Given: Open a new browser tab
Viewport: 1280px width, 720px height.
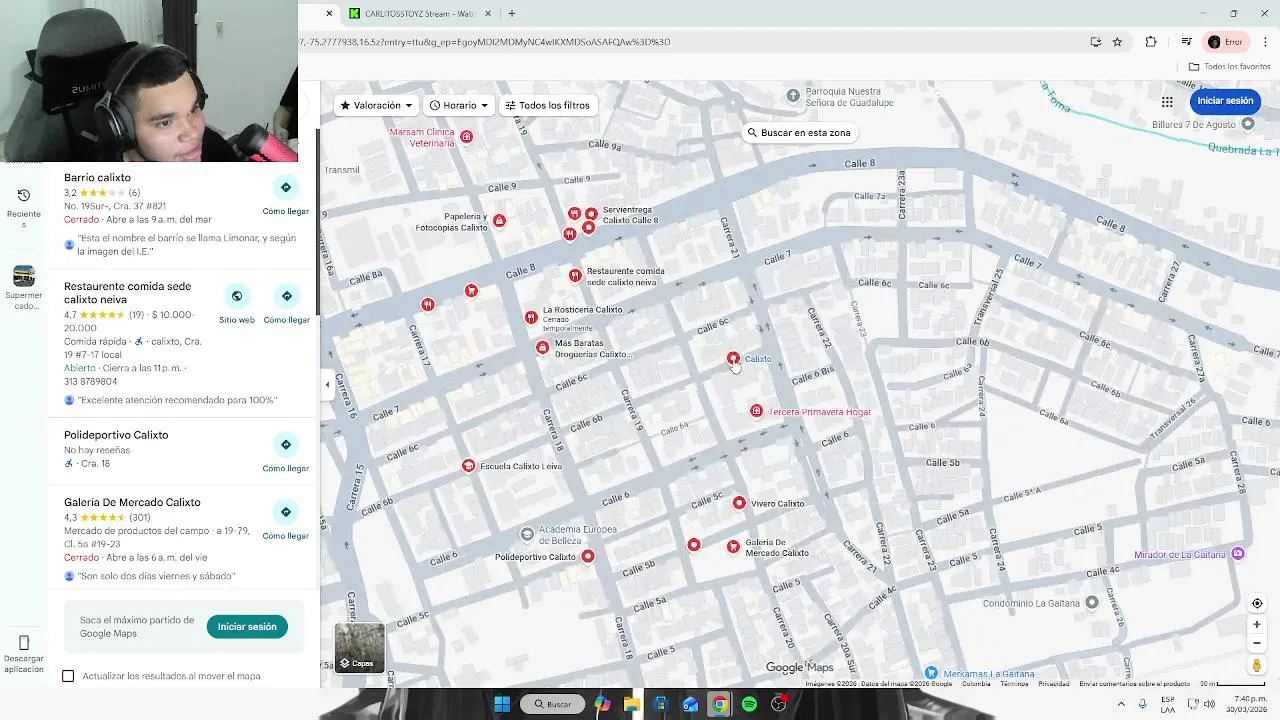Looking at the screenshot, I should [511, 14].
